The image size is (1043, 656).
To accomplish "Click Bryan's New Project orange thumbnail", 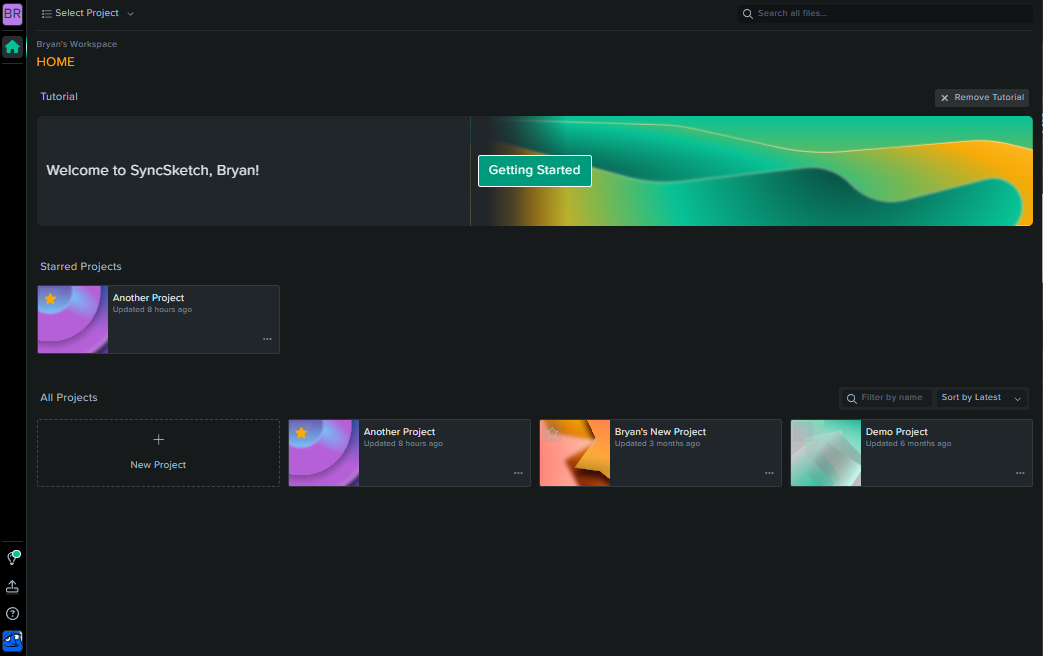I will pyautogui.click(x=575, y=453).
